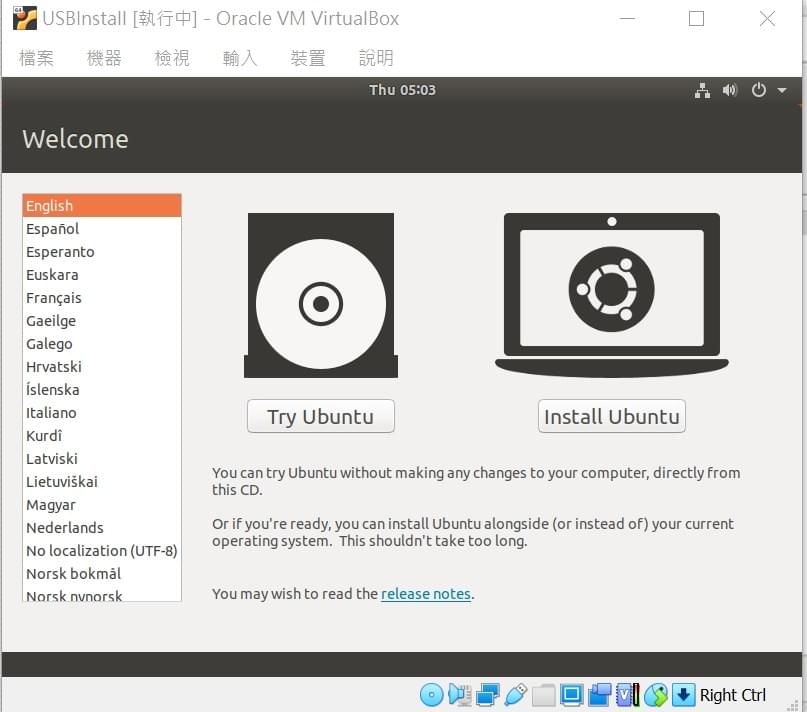Expand the system menu arrow
The height and width of the screenshot is (712, 807).
pyautogui.click(x=782, y=91)
